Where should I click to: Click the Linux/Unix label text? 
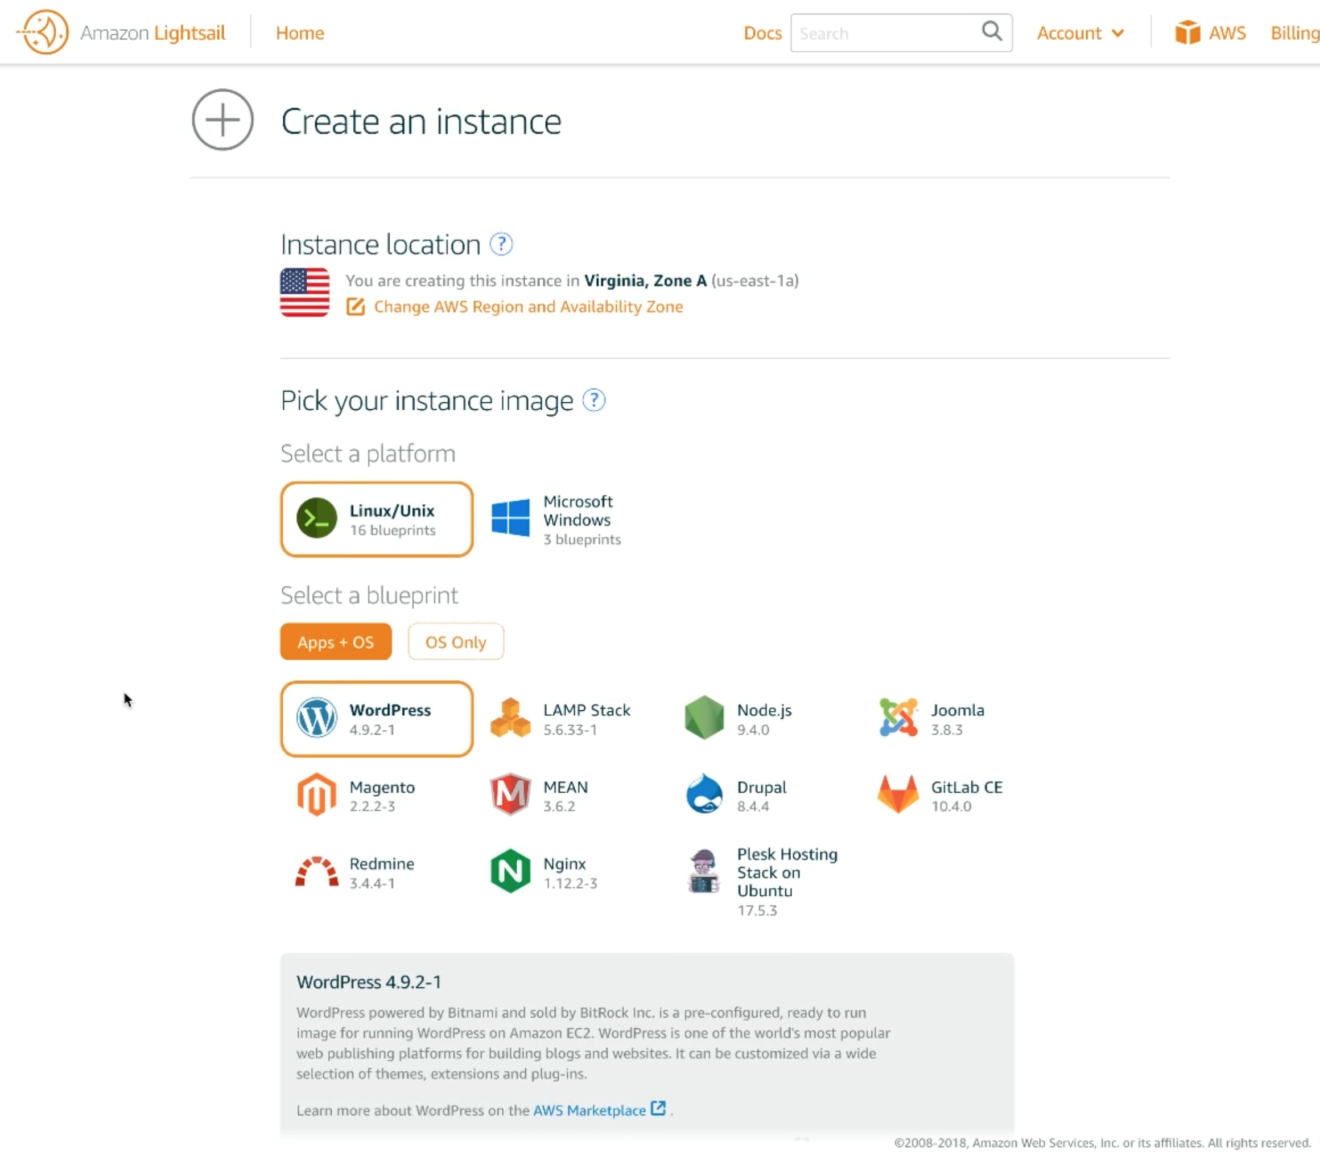[392, 510]
